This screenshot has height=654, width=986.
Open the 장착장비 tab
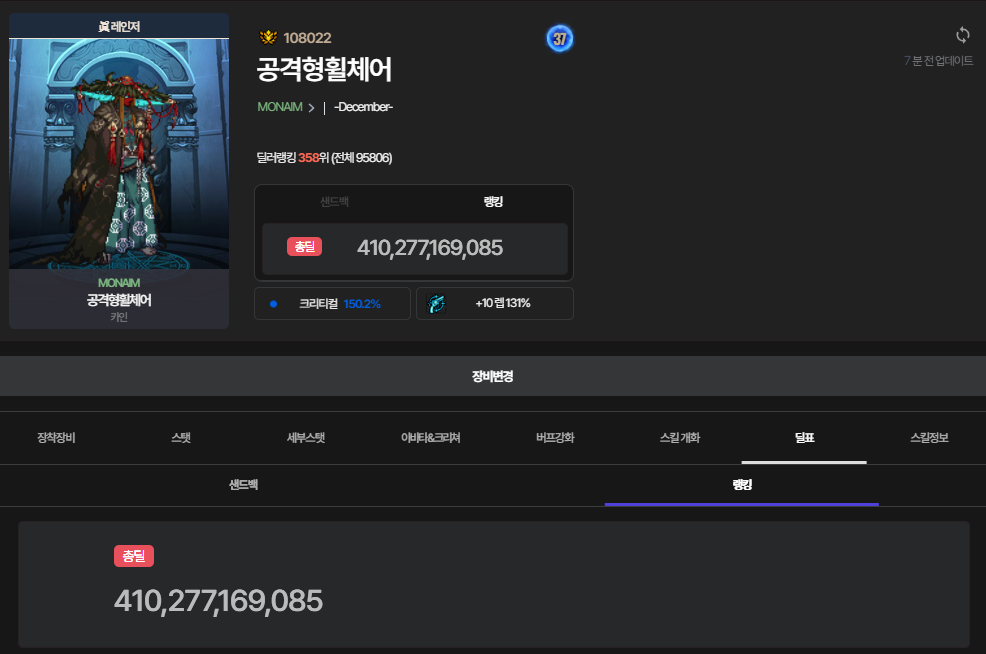point(56,438)
